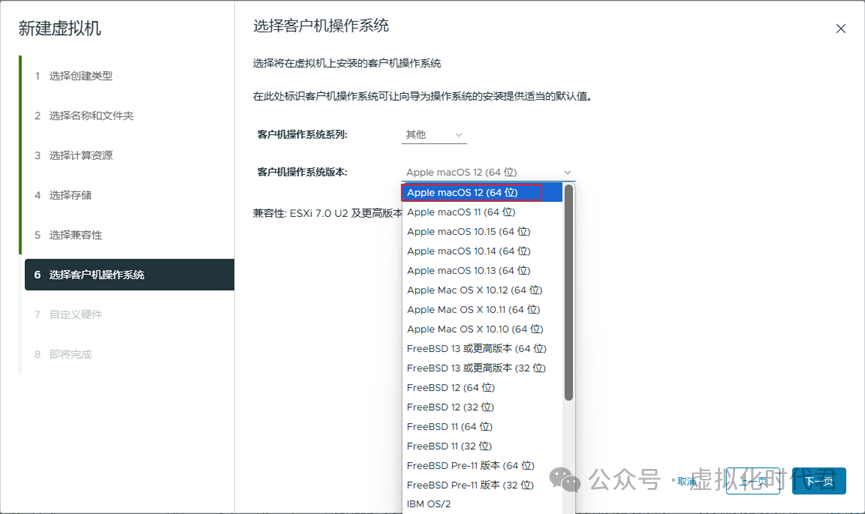Select Apple macOS 11 (64 位) option

pyautogui.click(x=482, y=212)
